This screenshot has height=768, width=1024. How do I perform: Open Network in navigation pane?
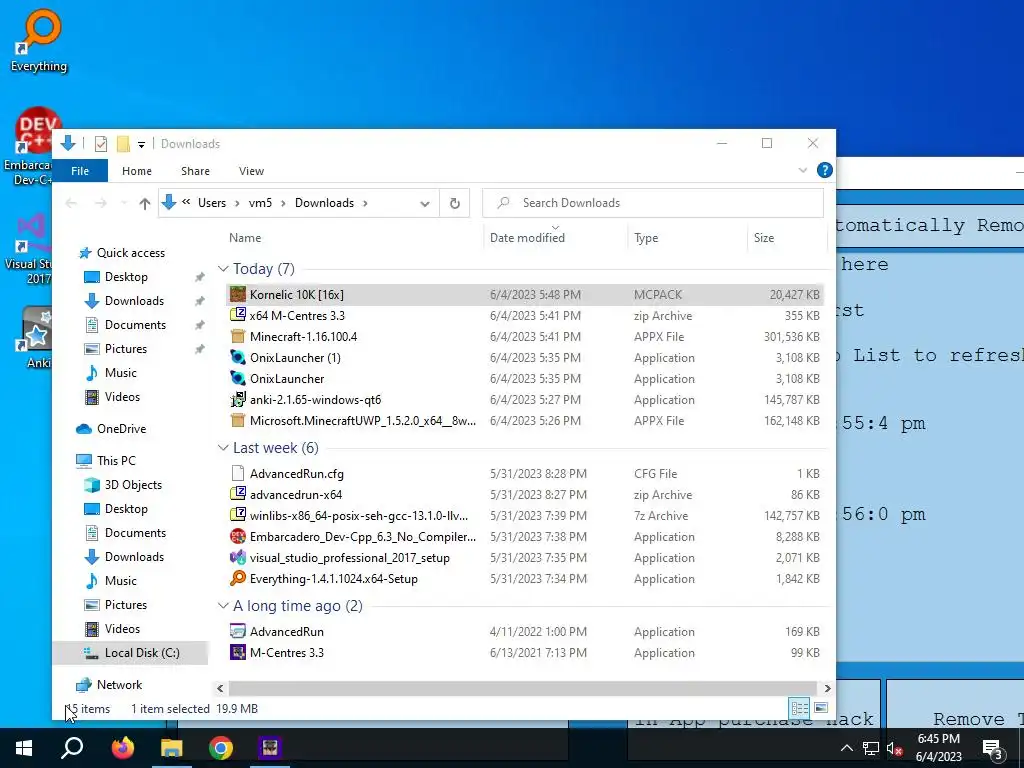pyautogui.click(x=119, y=684)
